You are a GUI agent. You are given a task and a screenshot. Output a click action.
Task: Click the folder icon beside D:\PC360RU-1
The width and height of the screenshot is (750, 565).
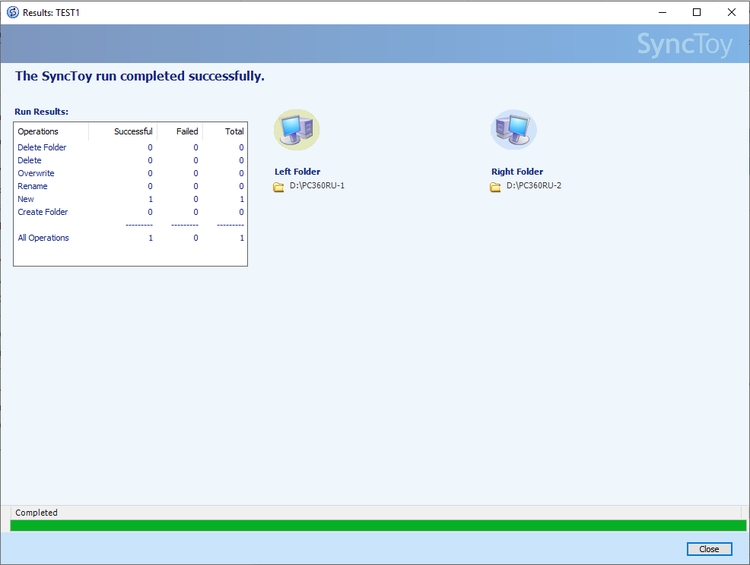[278, 187]
